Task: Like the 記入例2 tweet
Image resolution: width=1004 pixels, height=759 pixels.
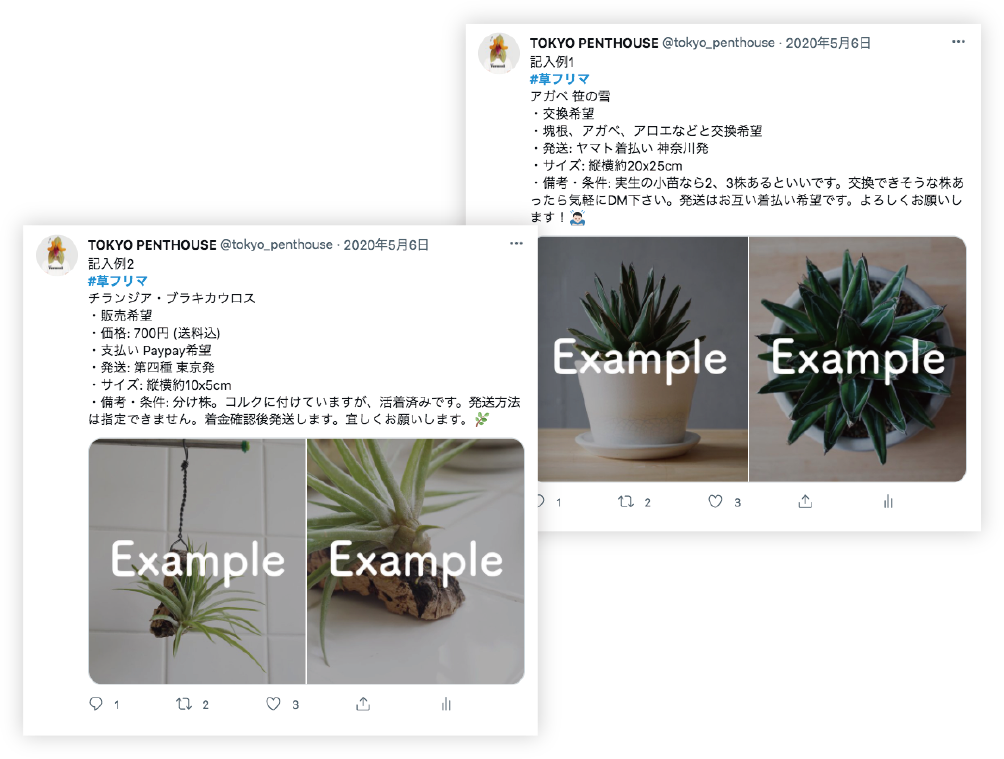Action: tap(273, 704)
